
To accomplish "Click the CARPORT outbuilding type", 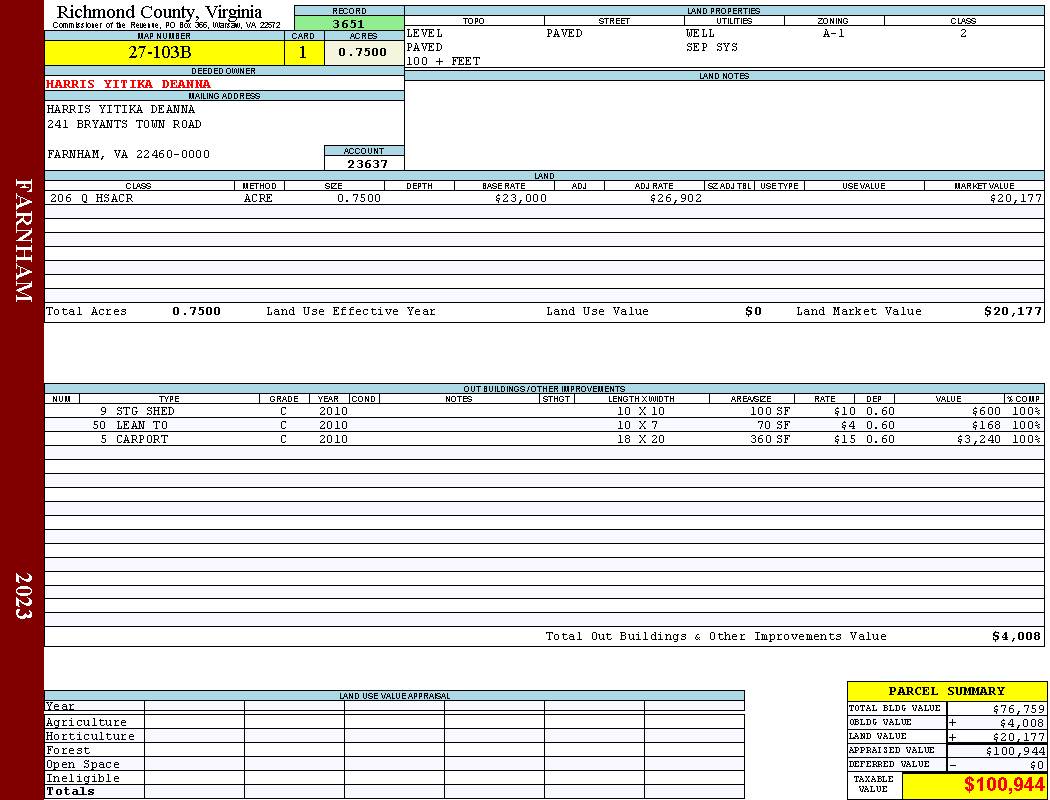I will pyautogui.click(x=142, y=439).
